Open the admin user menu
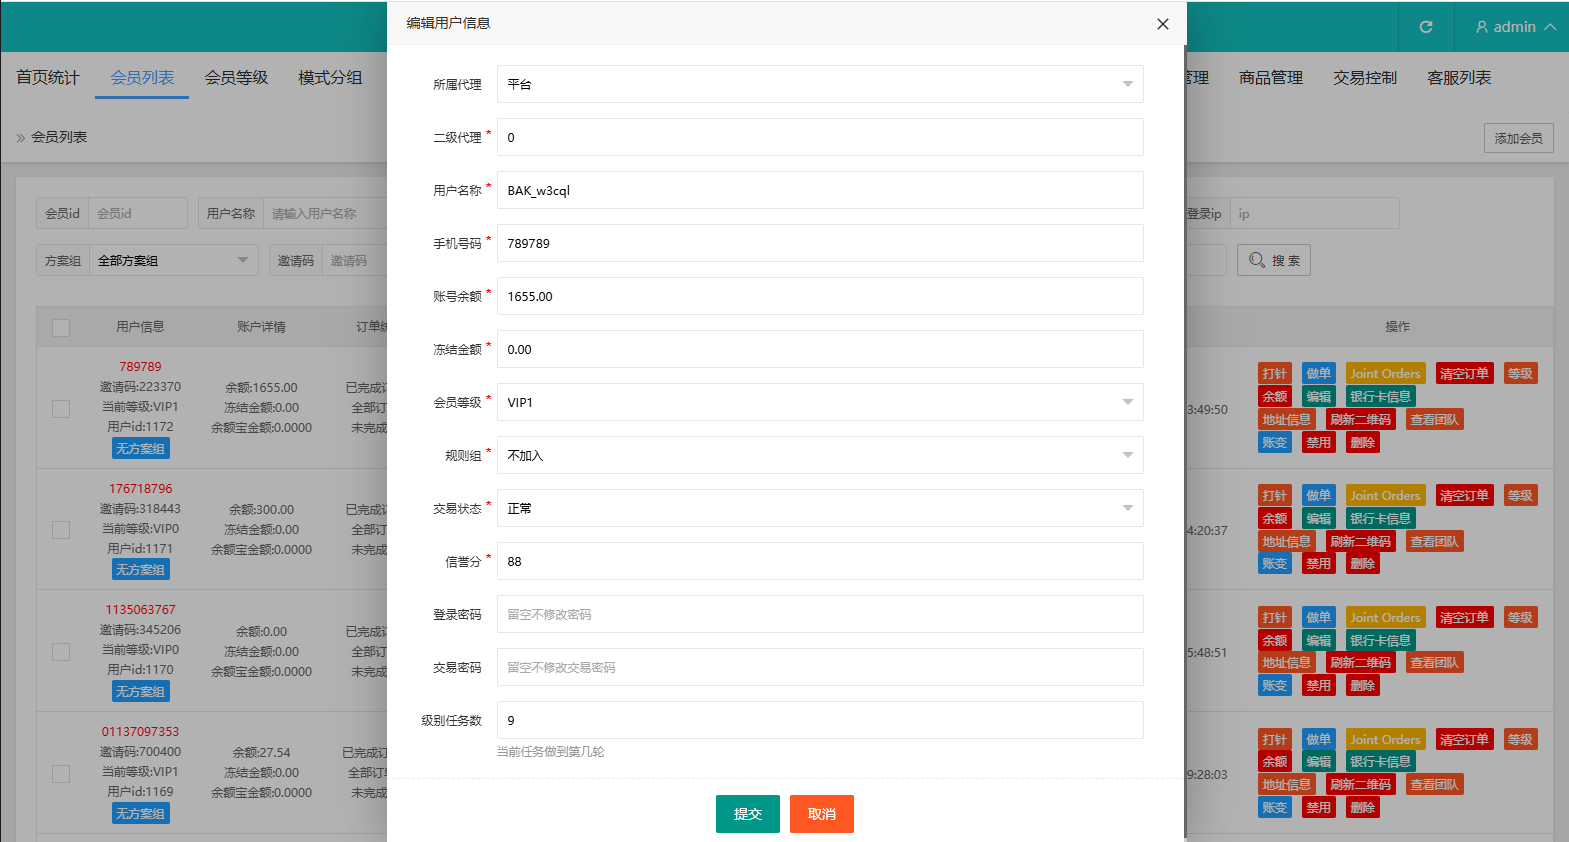The image size is (1569, 842). (x=1515, y=27)
